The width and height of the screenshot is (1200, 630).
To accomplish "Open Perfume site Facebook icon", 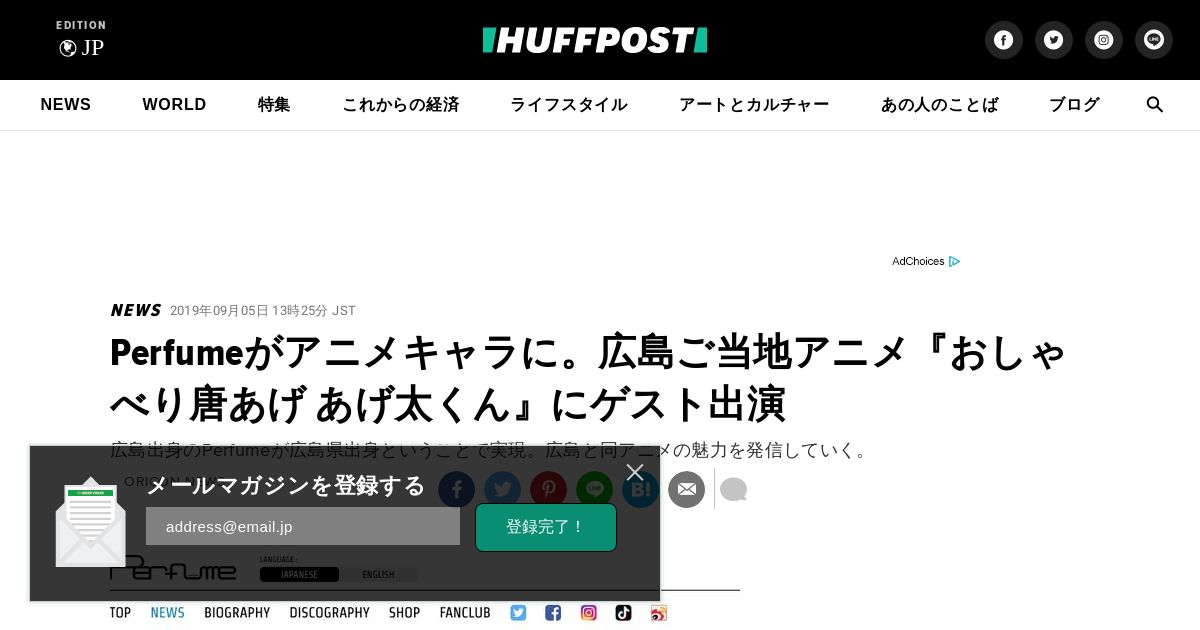I will (x=553, y=613).
